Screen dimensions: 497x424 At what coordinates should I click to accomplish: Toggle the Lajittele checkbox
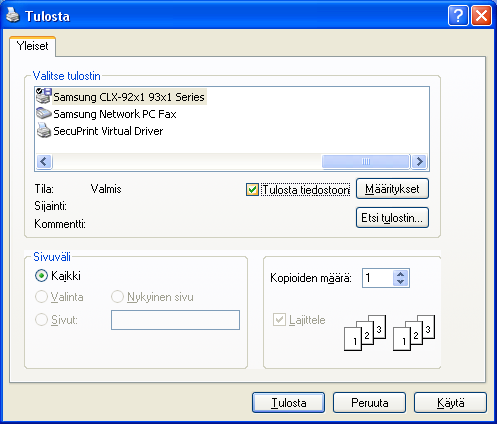(x=279, y=320)
